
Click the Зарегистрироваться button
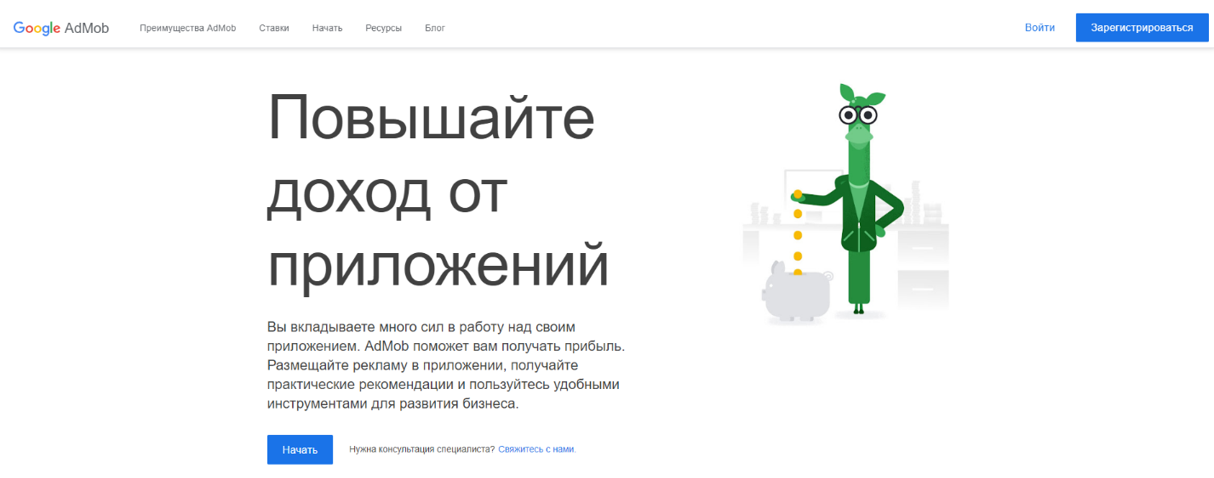point(1142,28)
